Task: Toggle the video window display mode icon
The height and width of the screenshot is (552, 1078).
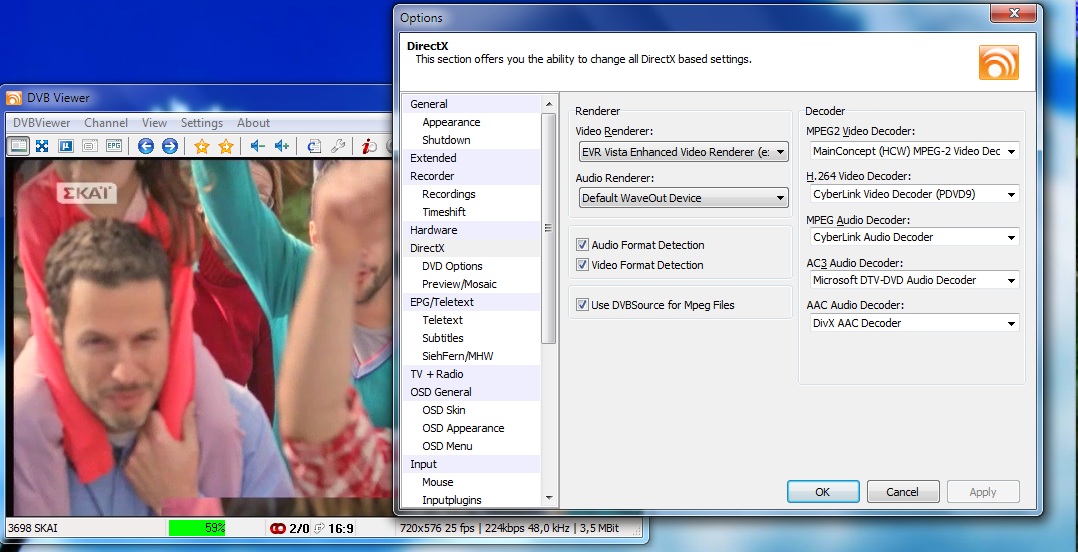Action: coord(19,146)
